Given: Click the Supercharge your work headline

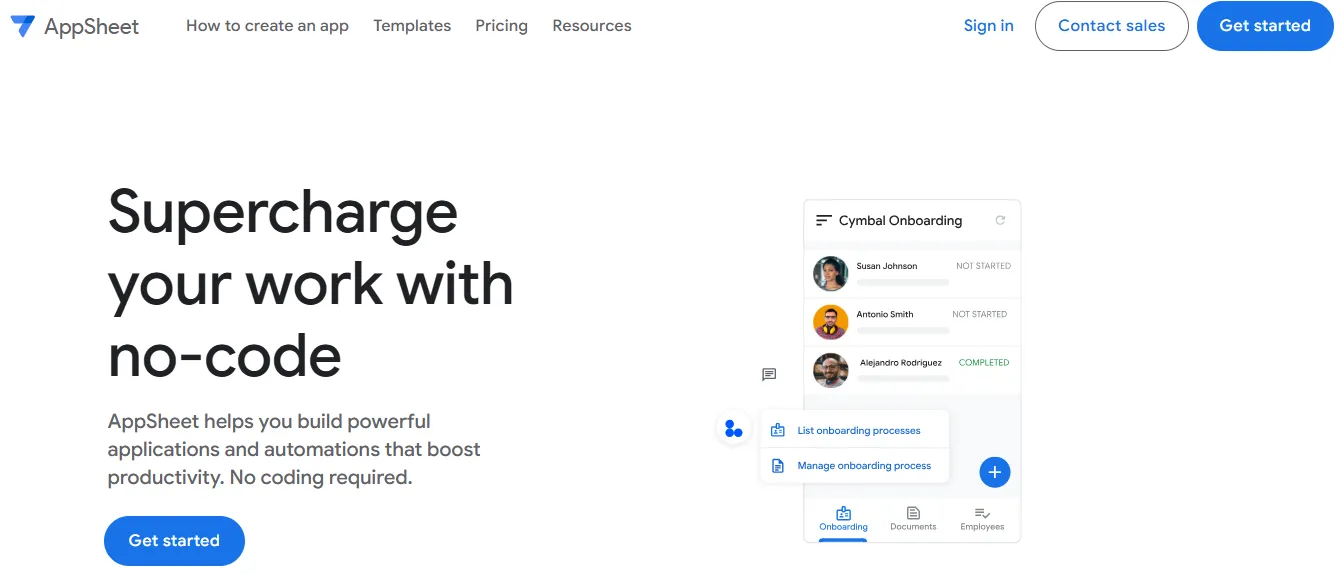Looking at the screenshot, I should [310, 284].
